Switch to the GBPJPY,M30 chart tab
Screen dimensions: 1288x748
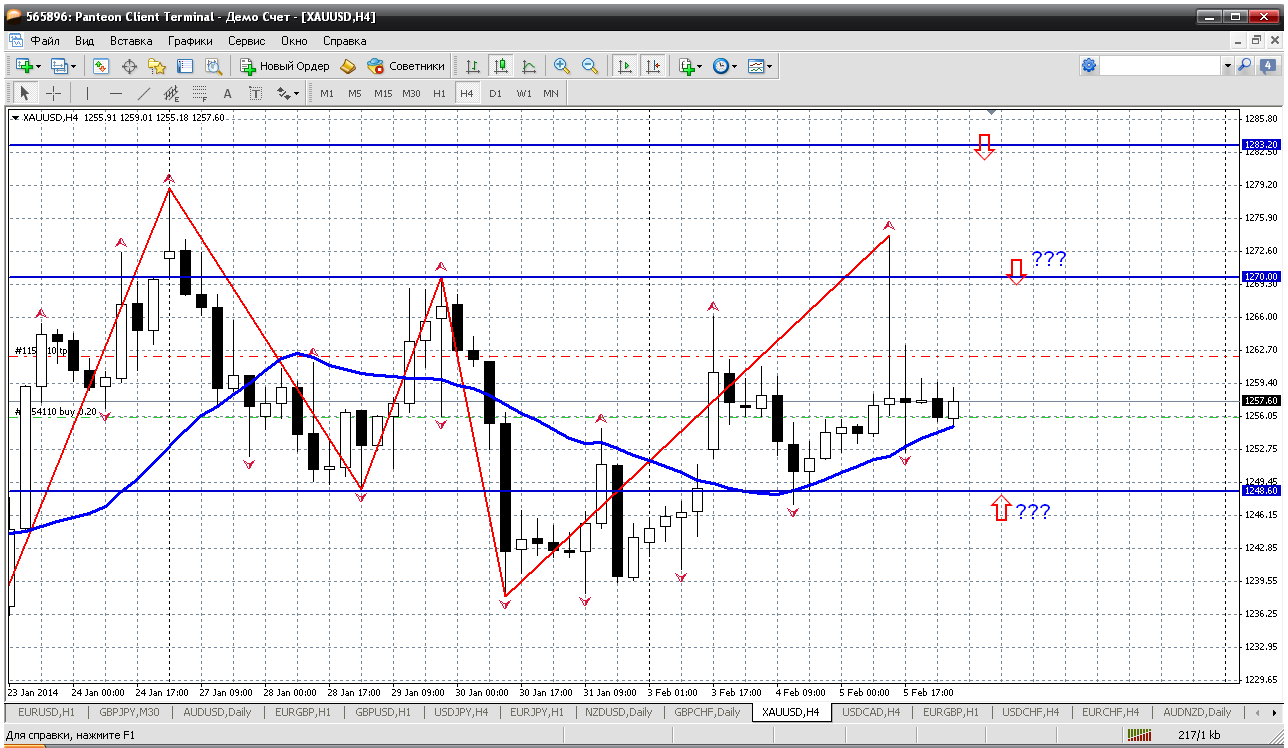point(129,712)
